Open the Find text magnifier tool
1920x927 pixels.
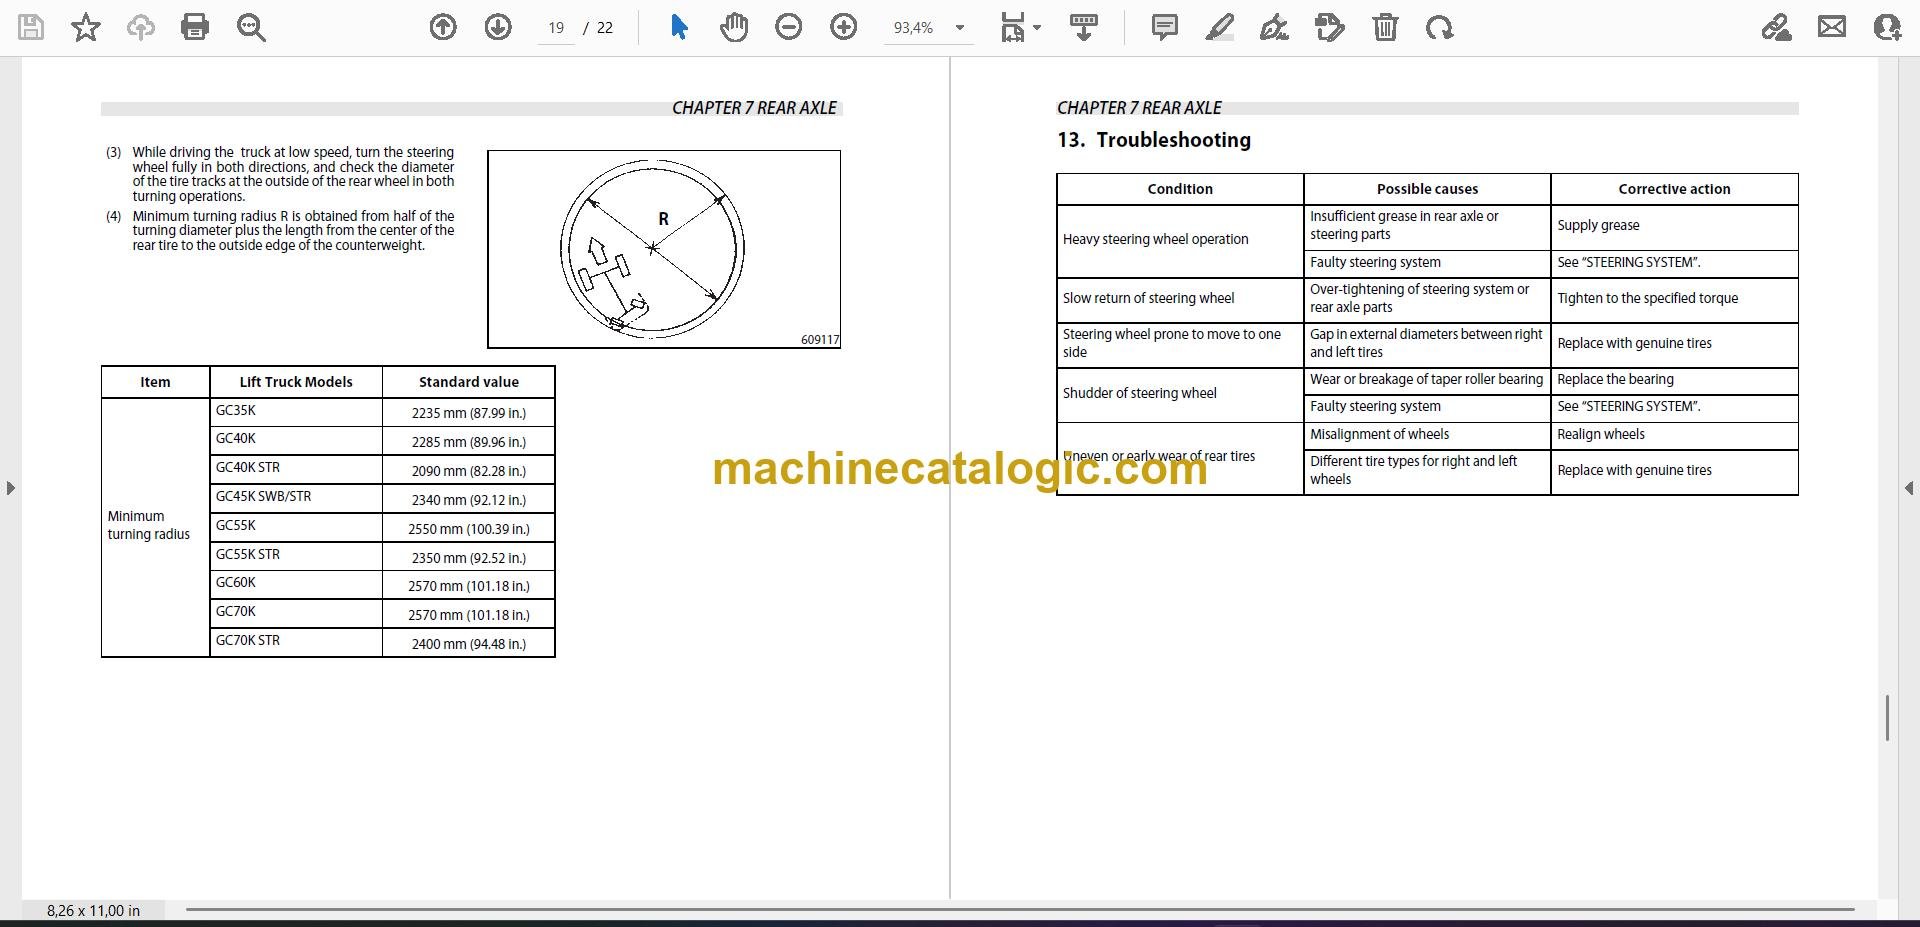pos(251,27)
